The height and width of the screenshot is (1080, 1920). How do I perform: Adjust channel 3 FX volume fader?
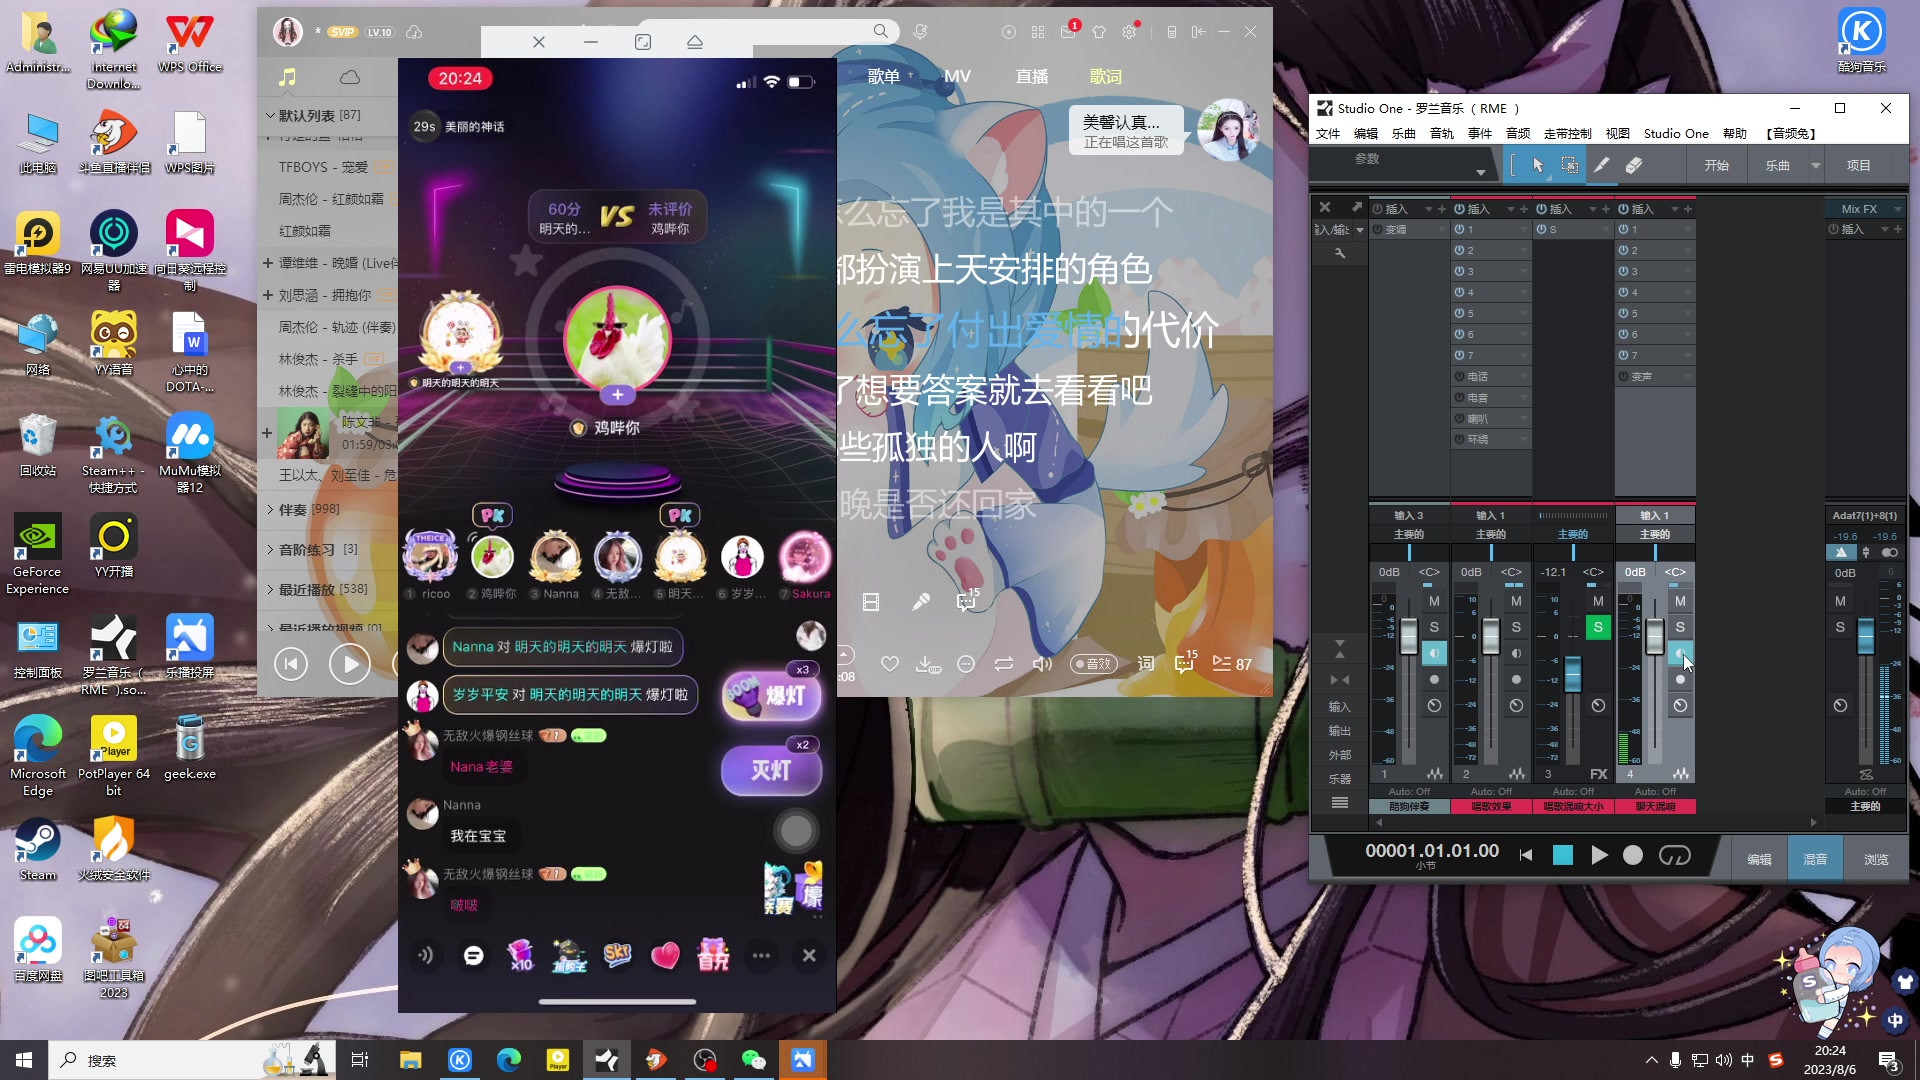1573,673
